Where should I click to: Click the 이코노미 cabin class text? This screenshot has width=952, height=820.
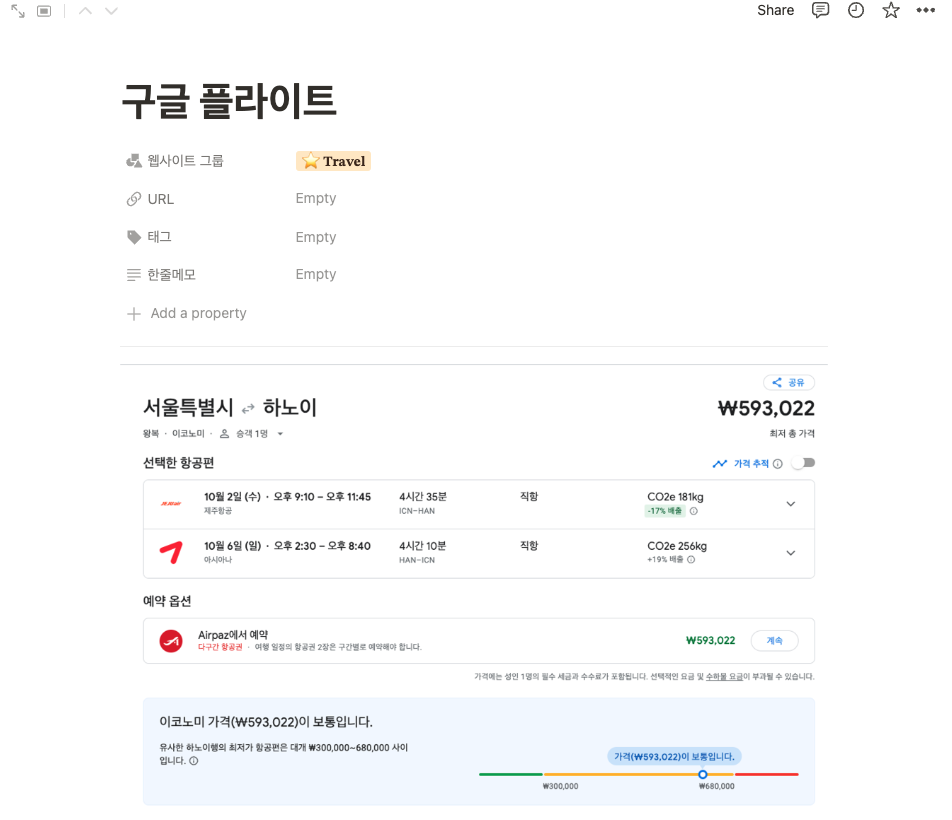point(188,433)
